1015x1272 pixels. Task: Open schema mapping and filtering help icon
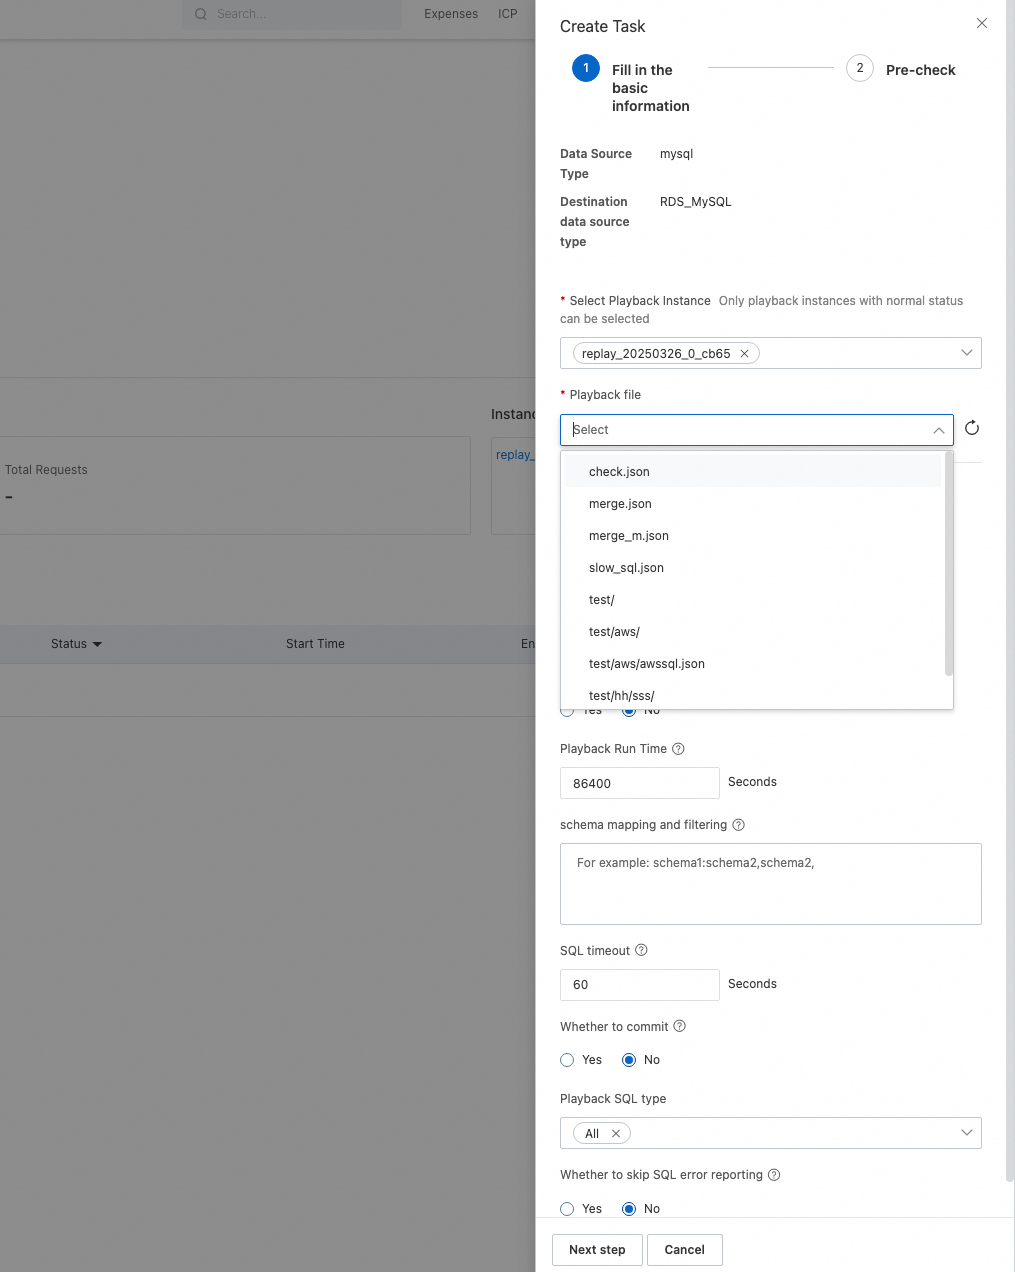(738, 825)
